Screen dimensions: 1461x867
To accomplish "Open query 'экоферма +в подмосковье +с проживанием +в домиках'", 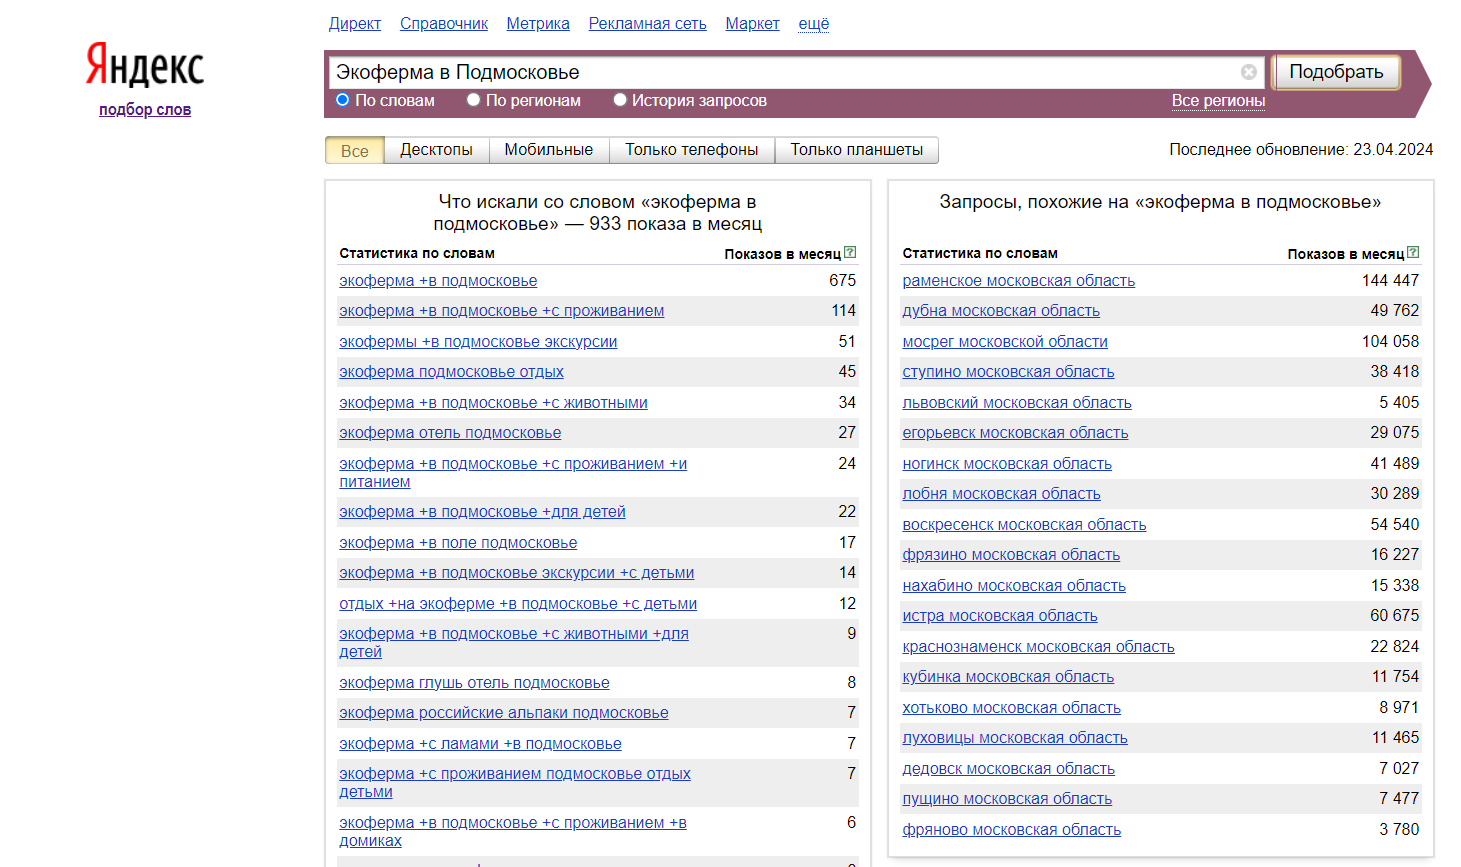I will [x=513, y=831].
